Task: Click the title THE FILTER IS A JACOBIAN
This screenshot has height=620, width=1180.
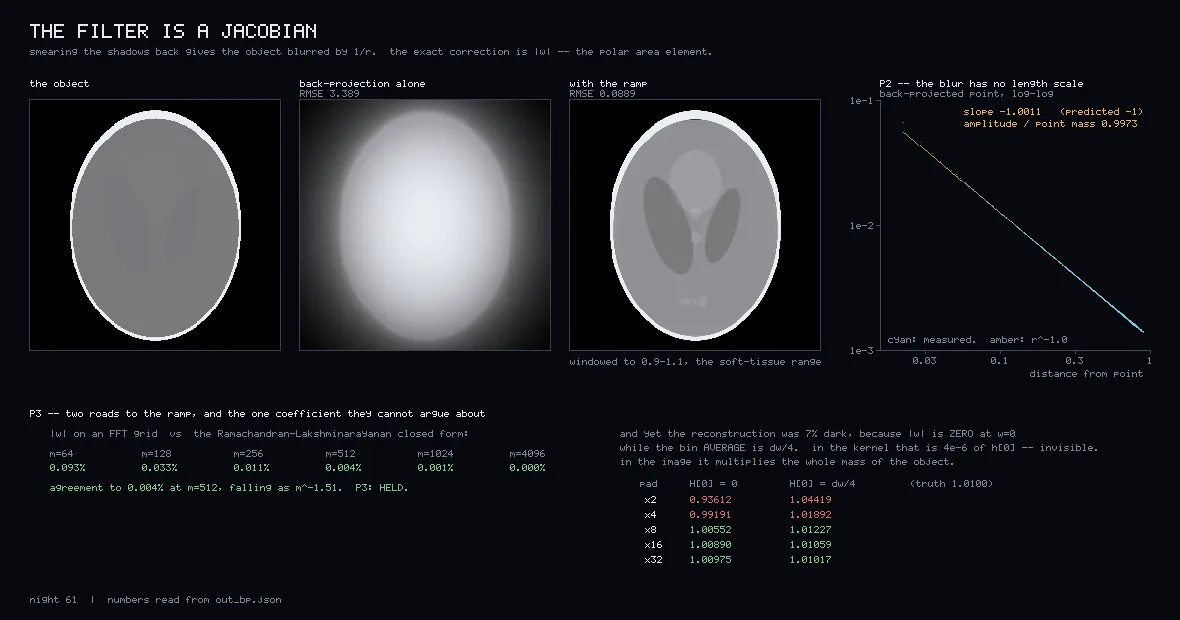Action: 173,31
